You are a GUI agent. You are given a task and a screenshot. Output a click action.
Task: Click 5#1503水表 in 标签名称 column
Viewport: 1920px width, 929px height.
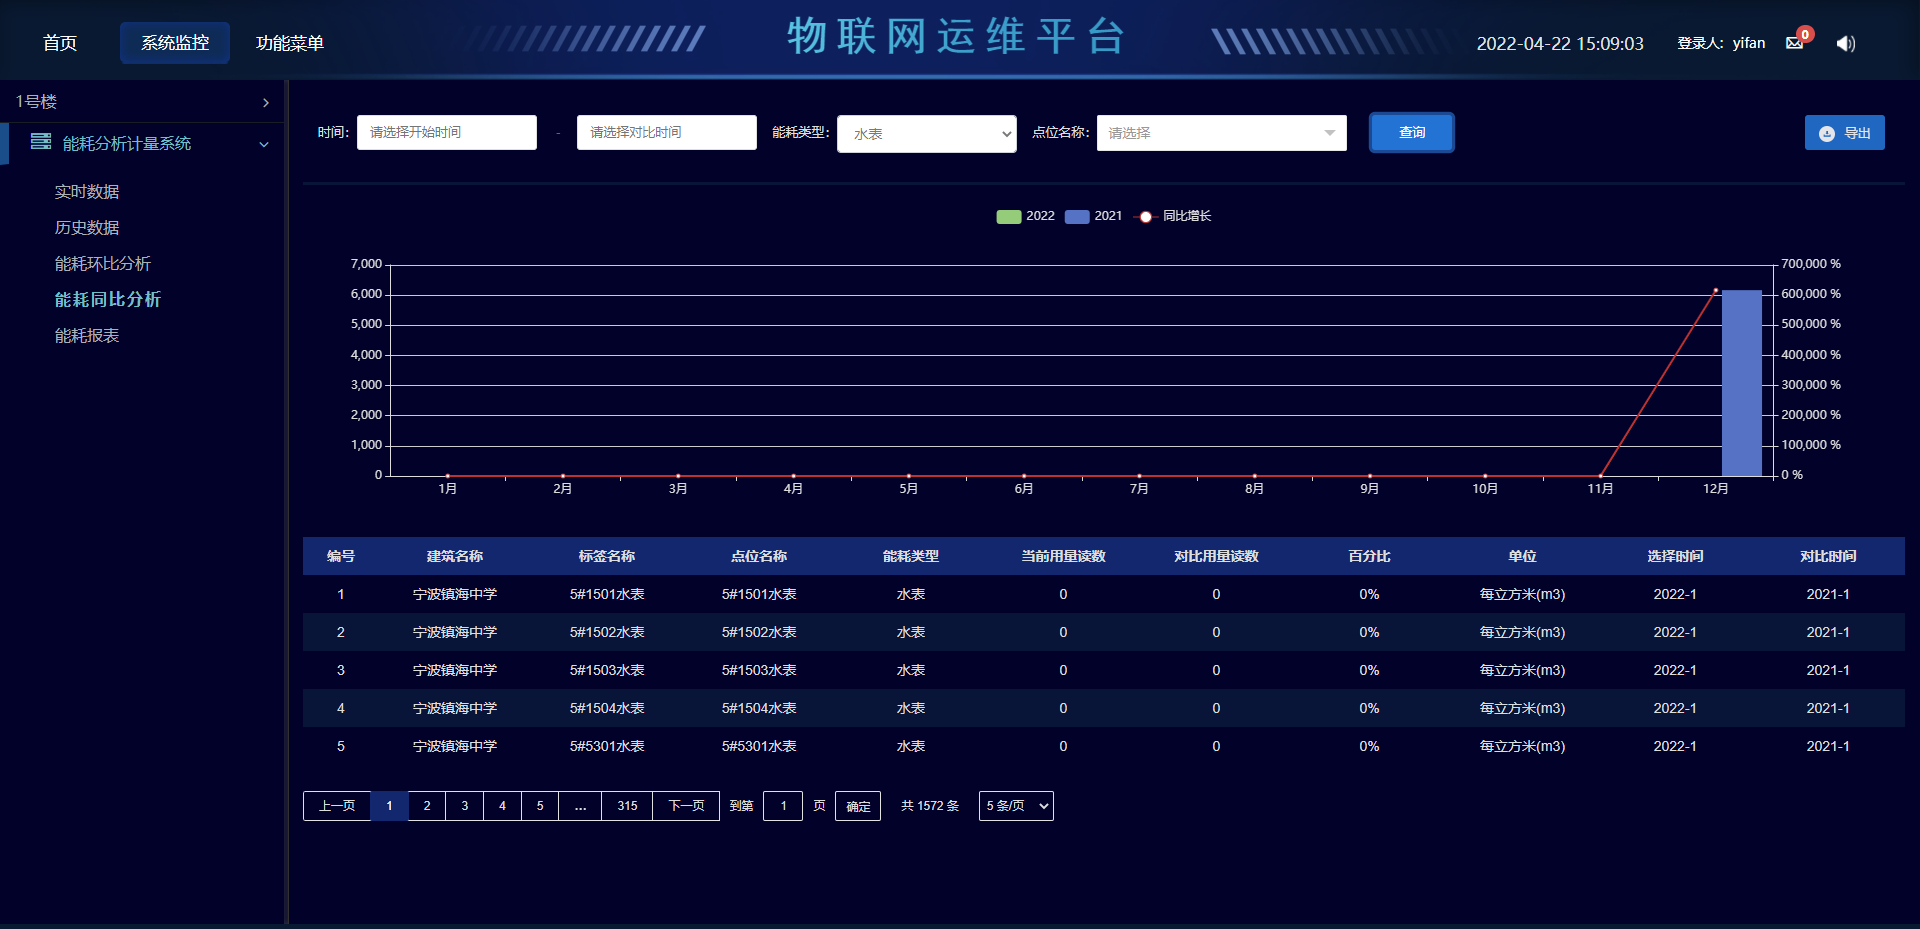(607, 670)
